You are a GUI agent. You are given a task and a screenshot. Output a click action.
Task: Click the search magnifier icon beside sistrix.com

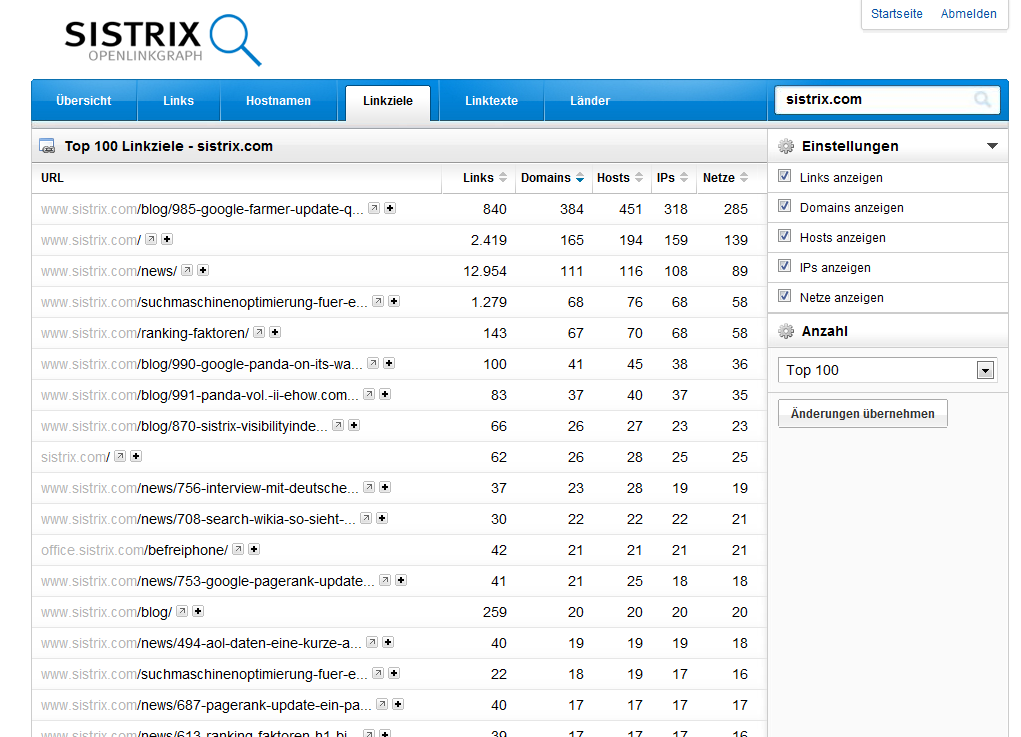tap(982, 100)
